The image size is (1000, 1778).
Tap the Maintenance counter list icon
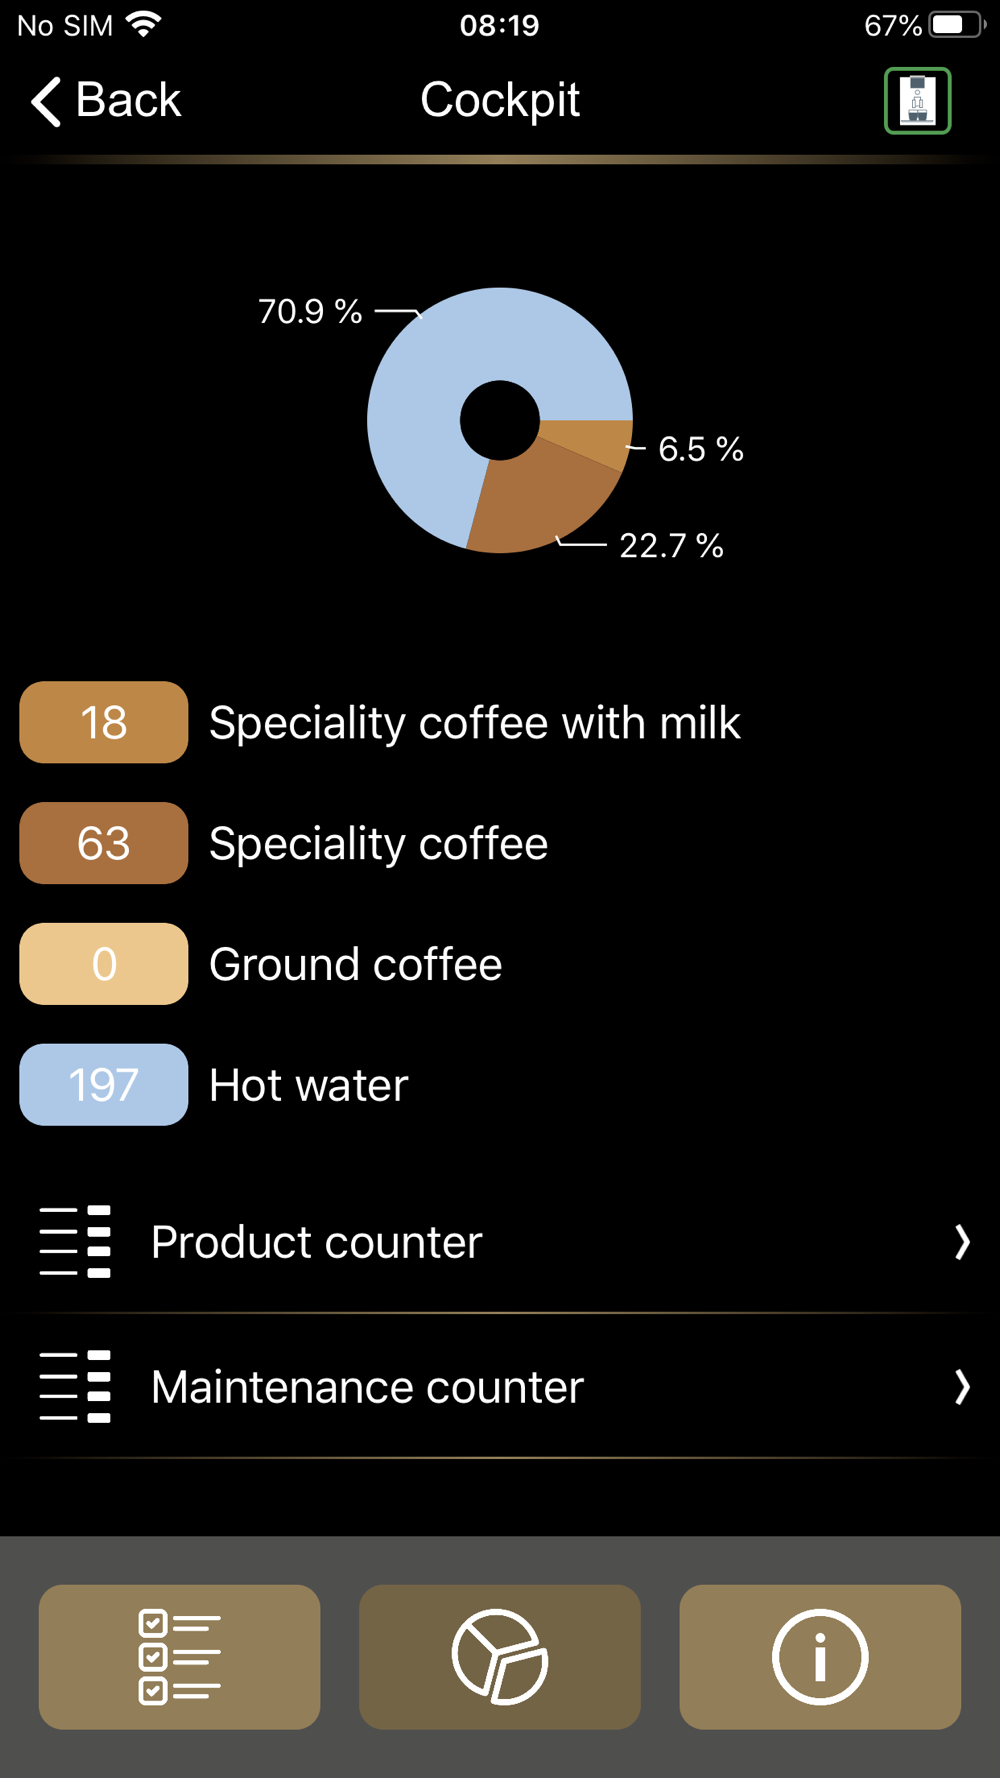[75, 1387]
